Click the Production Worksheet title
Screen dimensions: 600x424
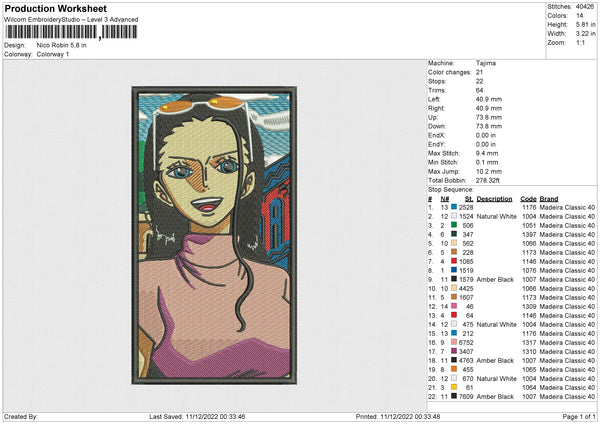click(x=56, y=9)
